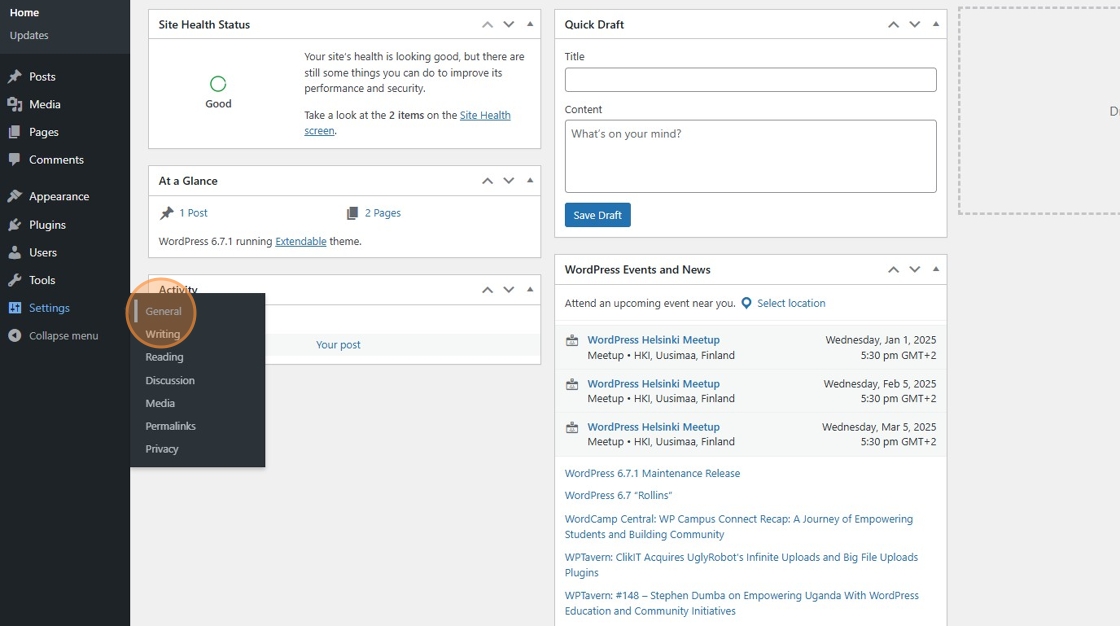Open the 2 Pages link
Screen dimensions: 1120x626
click(x=383, y=213)
